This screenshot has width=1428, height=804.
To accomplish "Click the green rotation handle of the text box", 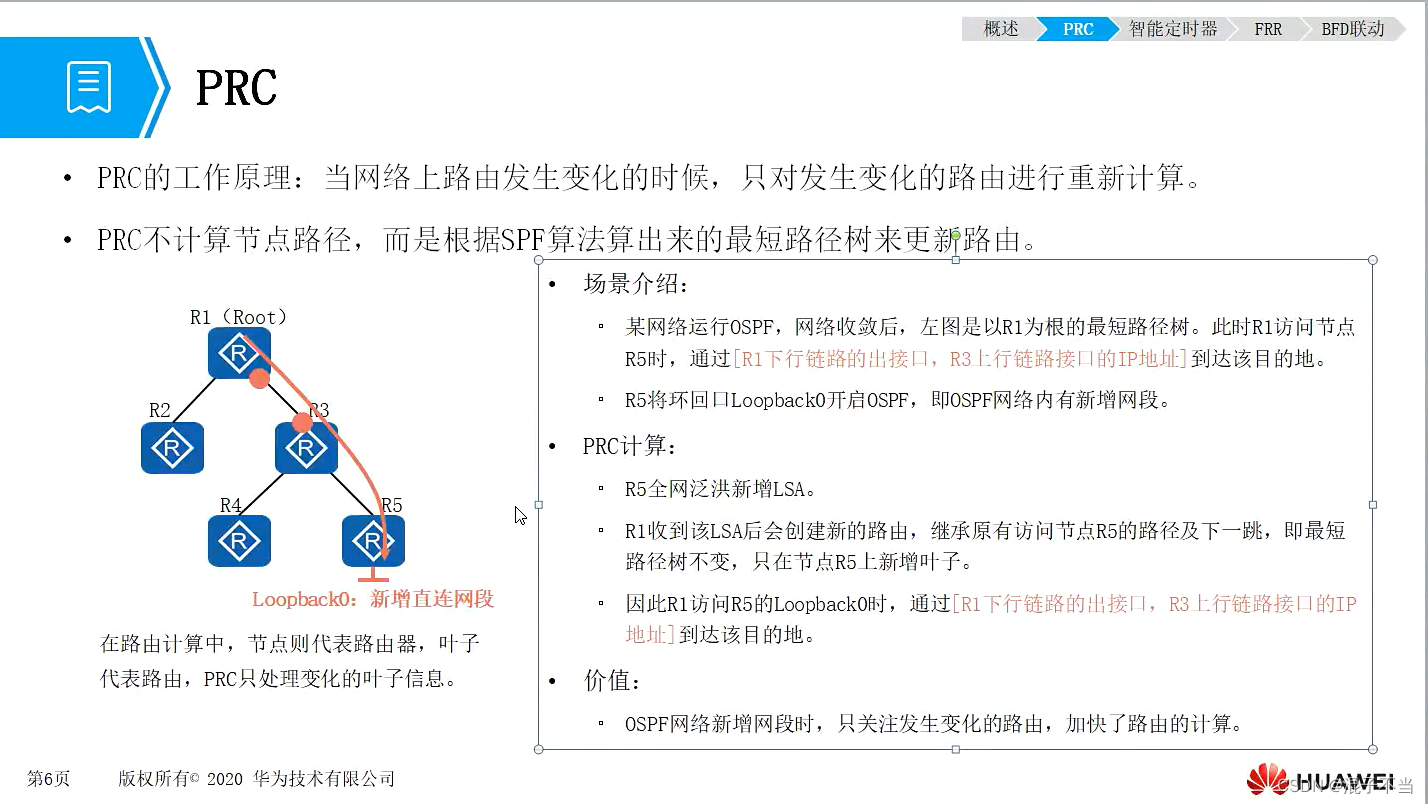I will [x=955, y=236].
